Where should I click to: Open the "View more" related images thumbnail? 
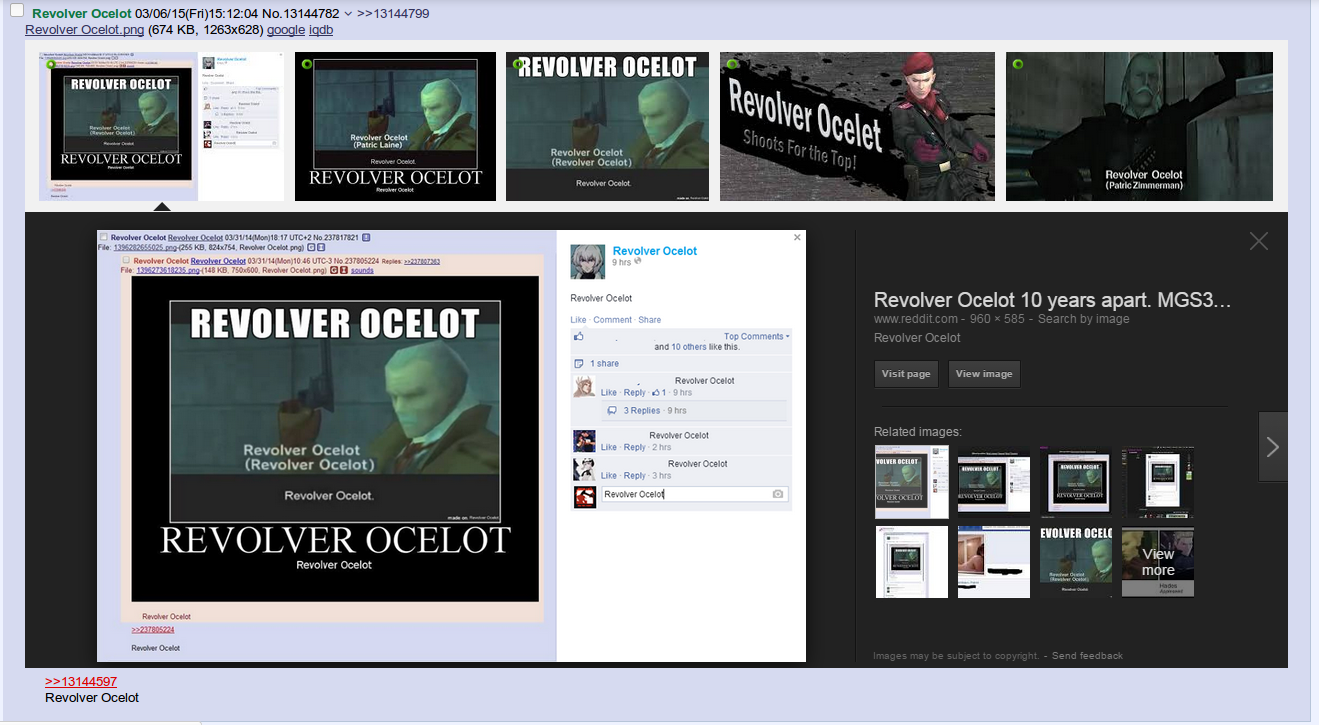point(1157,560)
